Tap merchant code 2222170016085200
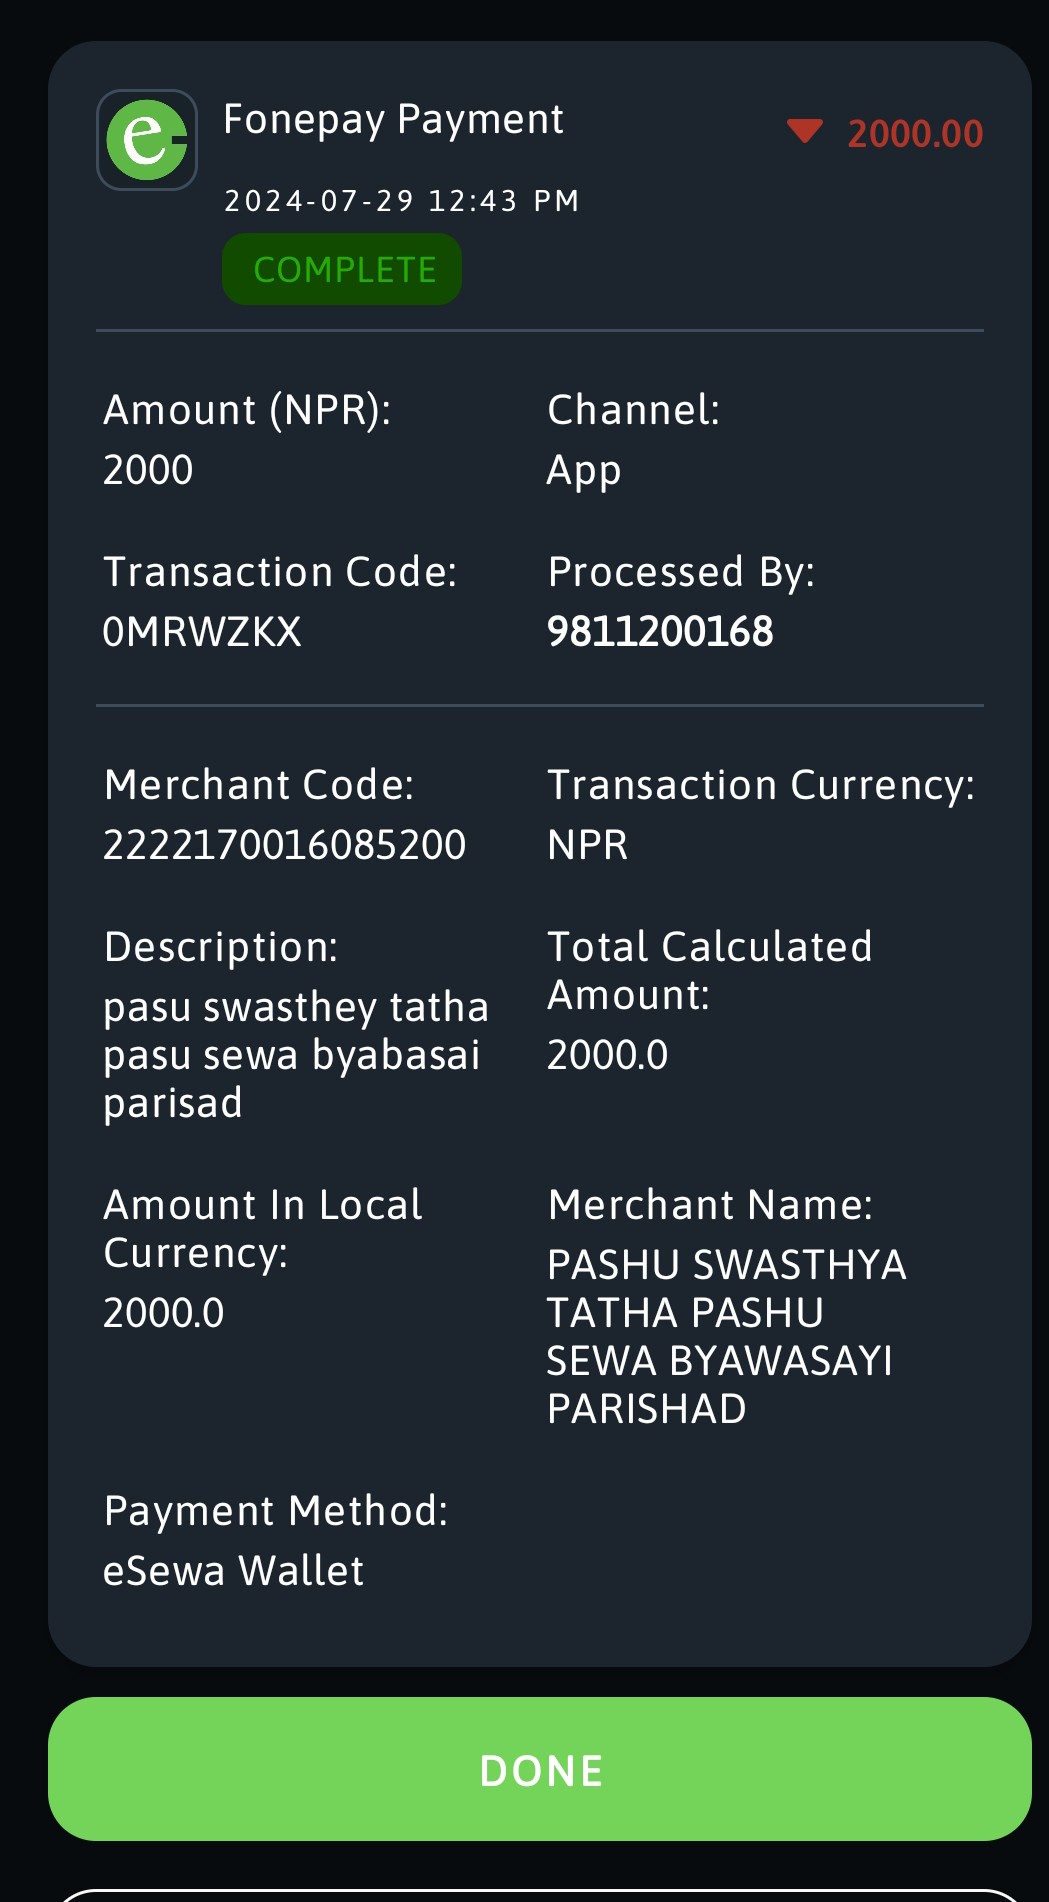This screenshot has width=1049, height=1902. tap(285, 845)
